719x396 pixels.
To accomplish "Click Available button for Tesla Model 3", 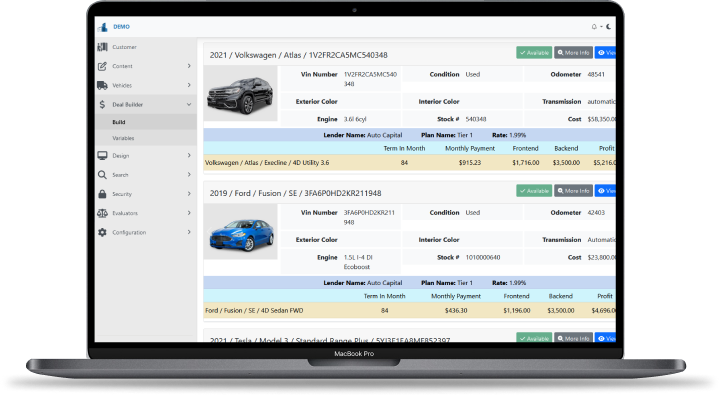I will coord(534,337).
